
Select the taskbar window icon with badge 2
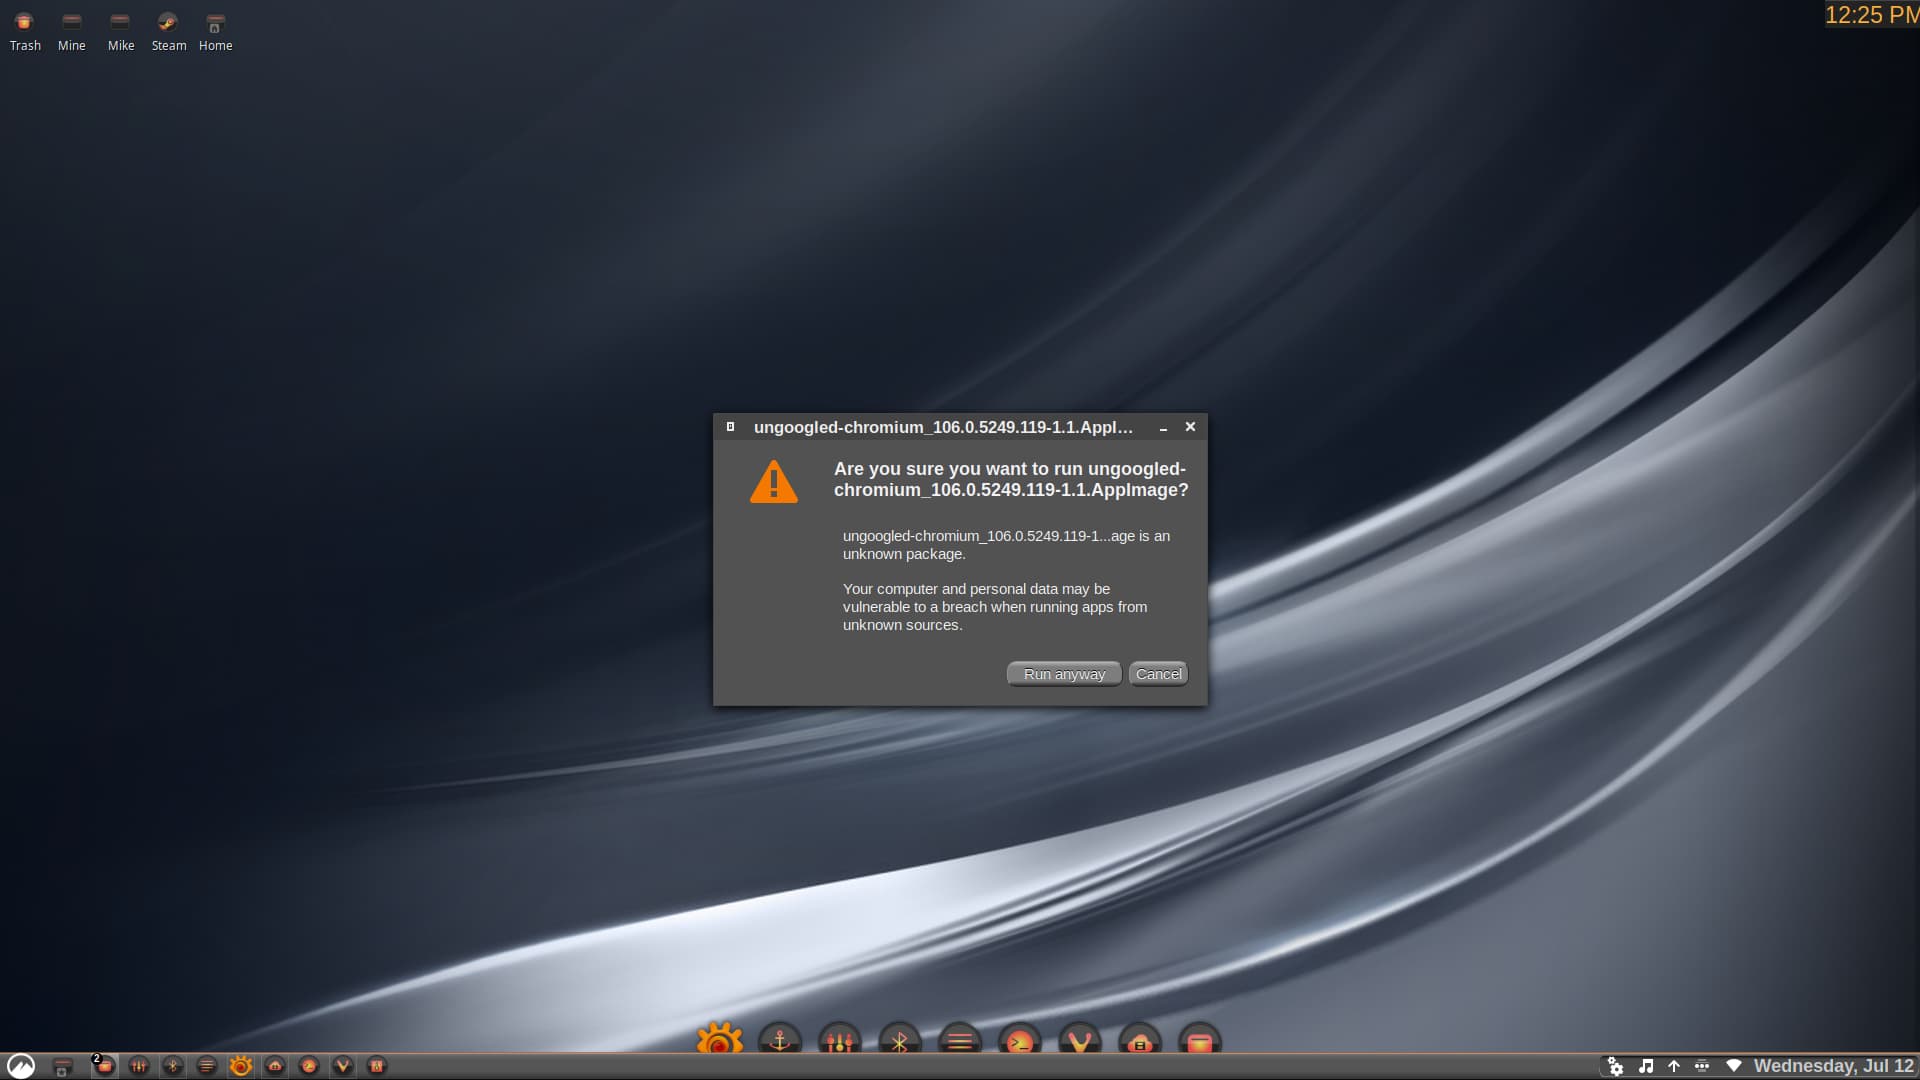point(104,1066)
